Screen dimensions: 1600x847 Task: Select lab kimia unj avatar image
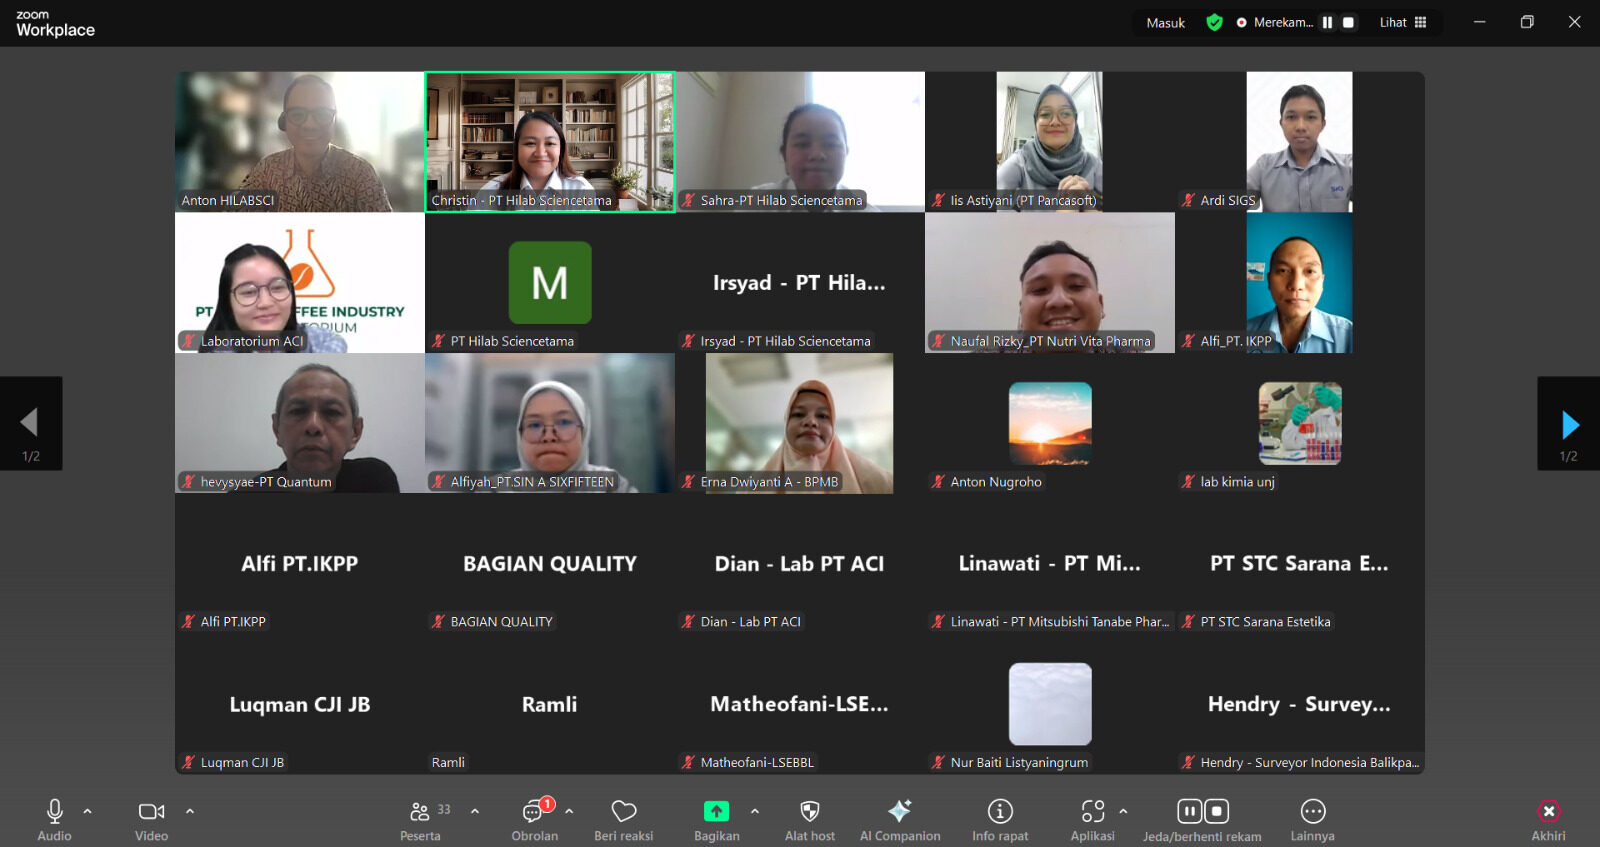click(1300, 423)
